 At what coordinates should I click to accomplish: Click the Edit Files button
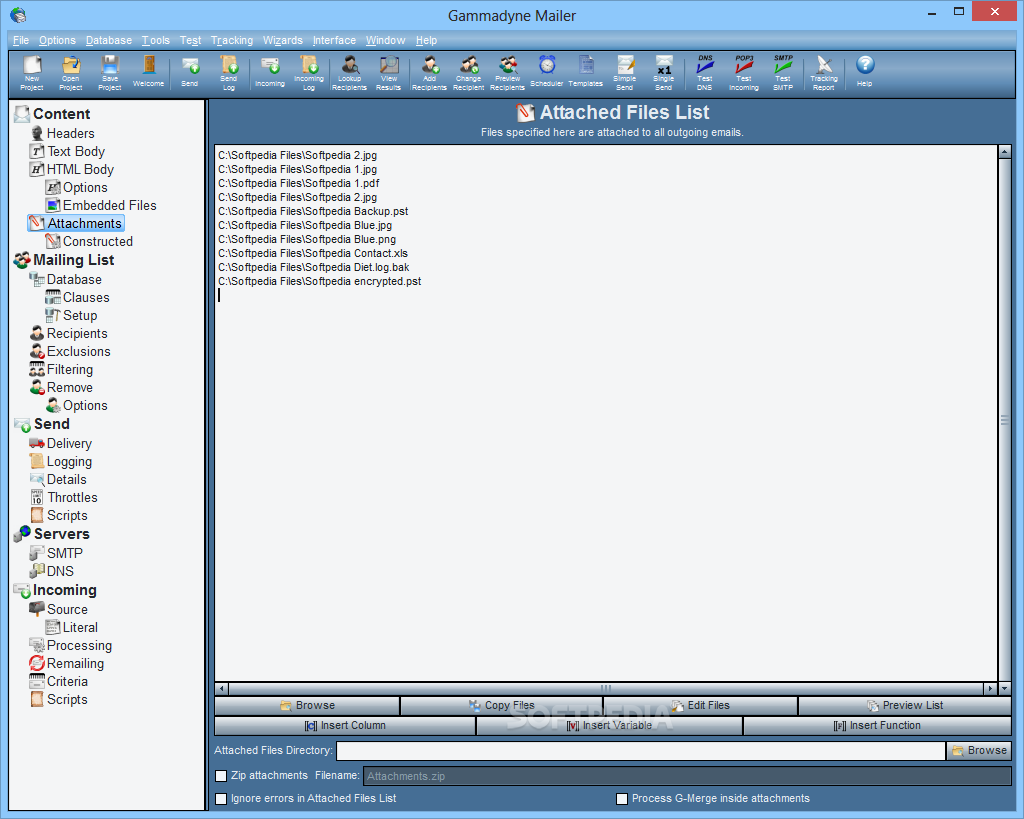[x=701, y=705]
